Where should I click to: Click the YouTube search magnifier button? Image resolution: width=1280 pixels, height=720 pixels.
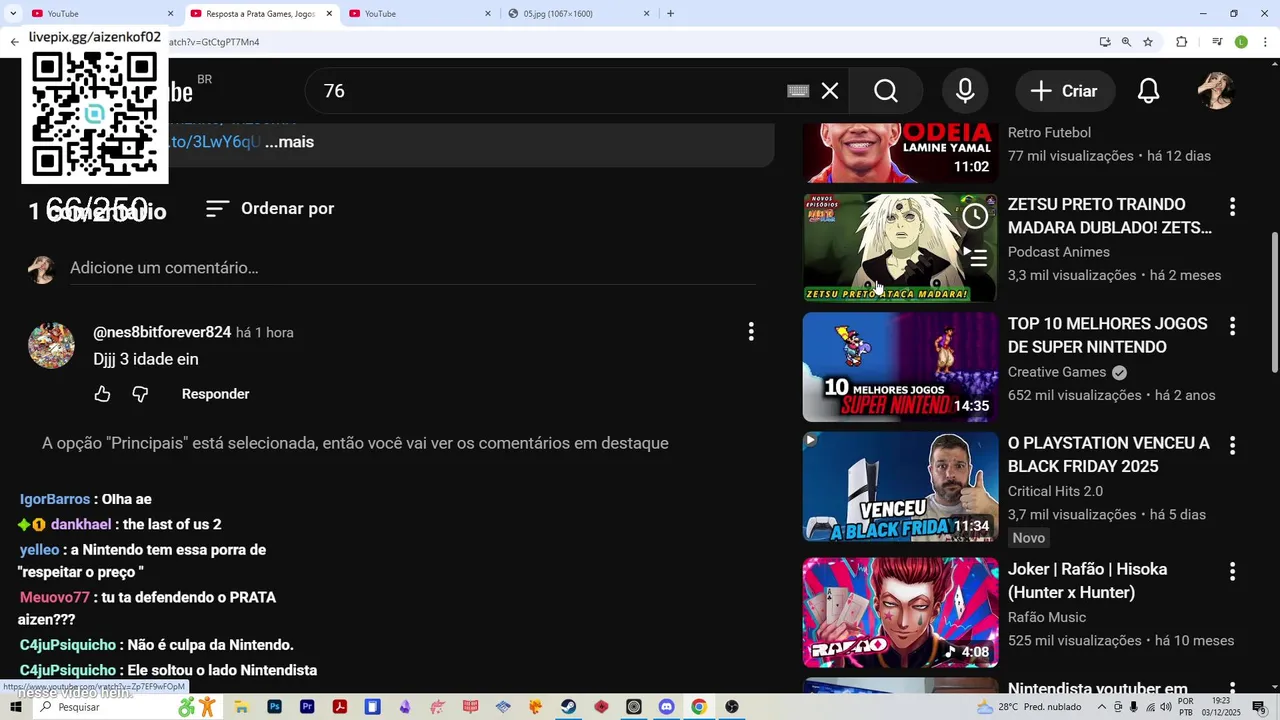pyautogui.click(x=886, y=91)
